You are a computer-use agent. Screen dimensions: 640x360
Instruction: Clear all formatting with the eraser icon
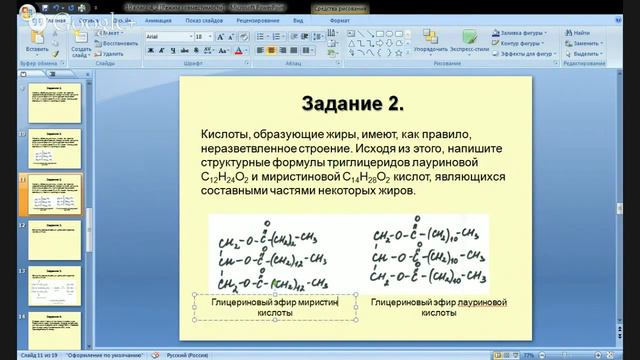(244, 37)
